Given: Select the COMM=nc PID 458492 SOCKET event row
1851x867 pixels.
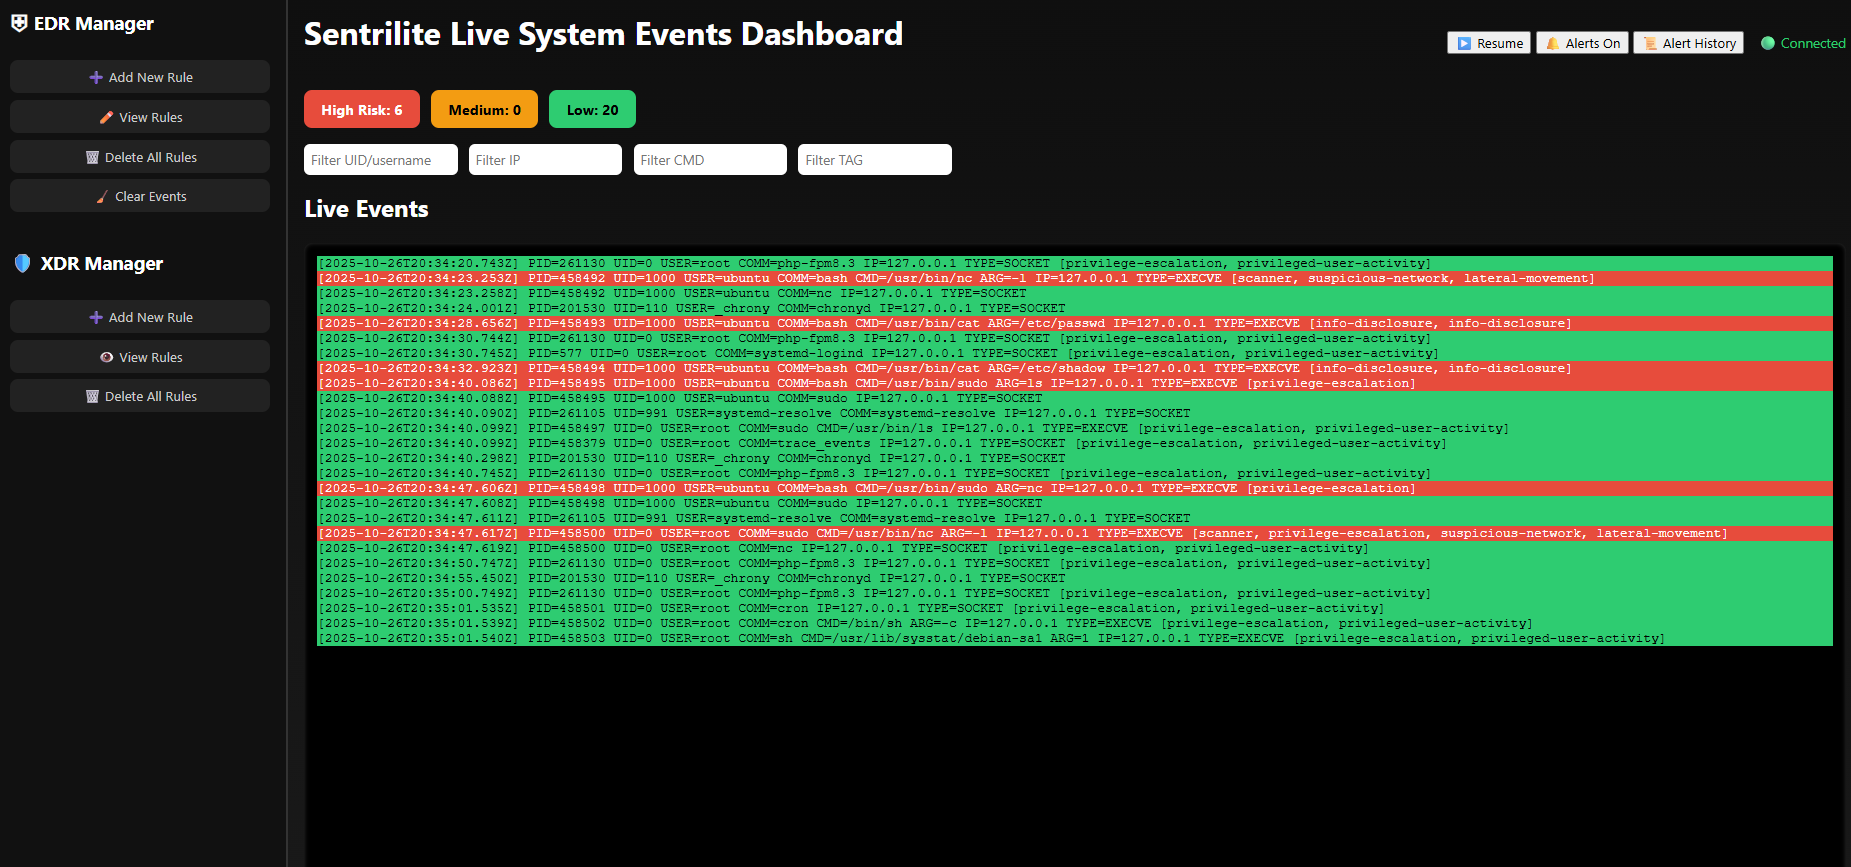Looking at the screenshot, I should point(1075,294).
